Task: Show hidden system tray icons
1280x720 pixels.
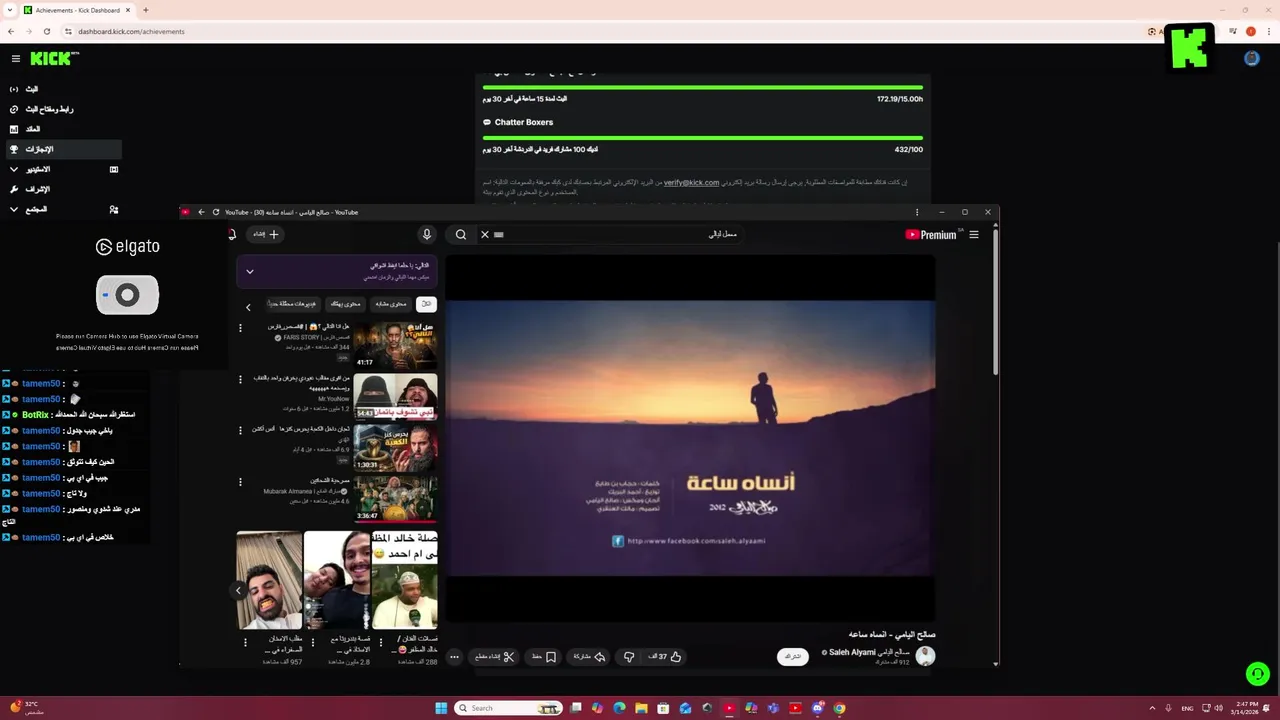Action: point(1151,708)
